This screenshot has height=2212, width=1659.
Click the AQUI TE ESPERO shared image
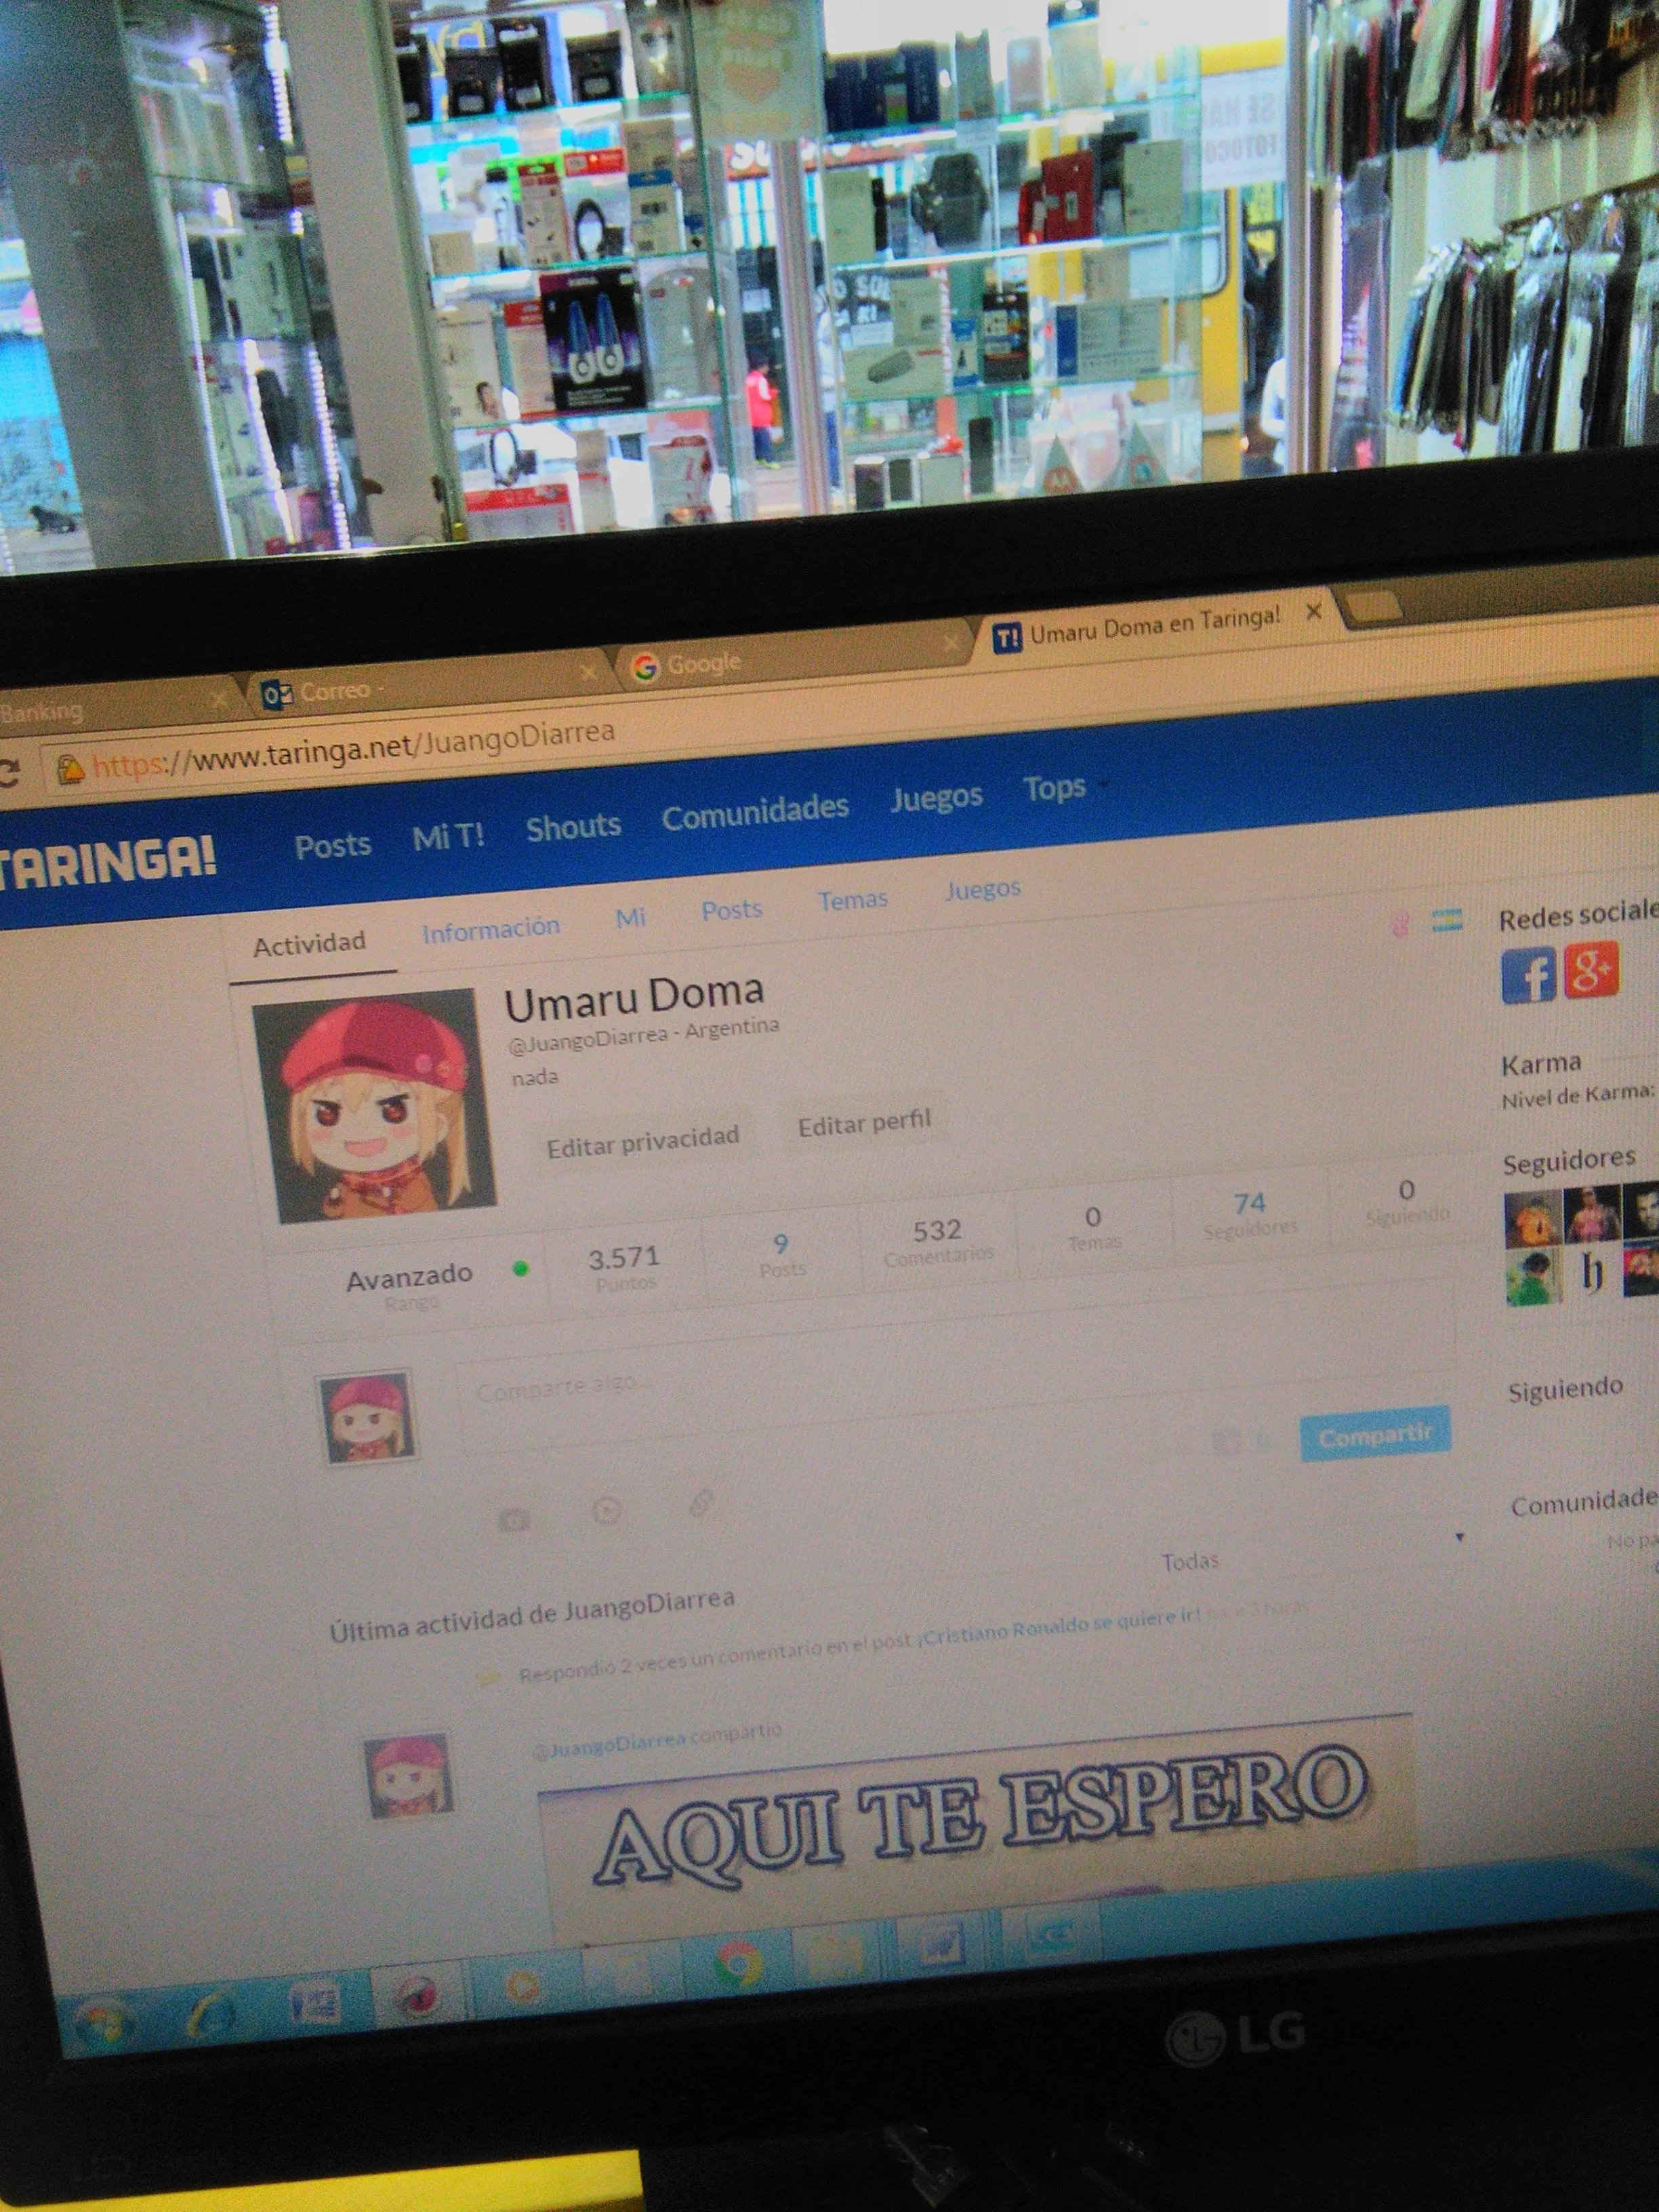(978, 1829)
